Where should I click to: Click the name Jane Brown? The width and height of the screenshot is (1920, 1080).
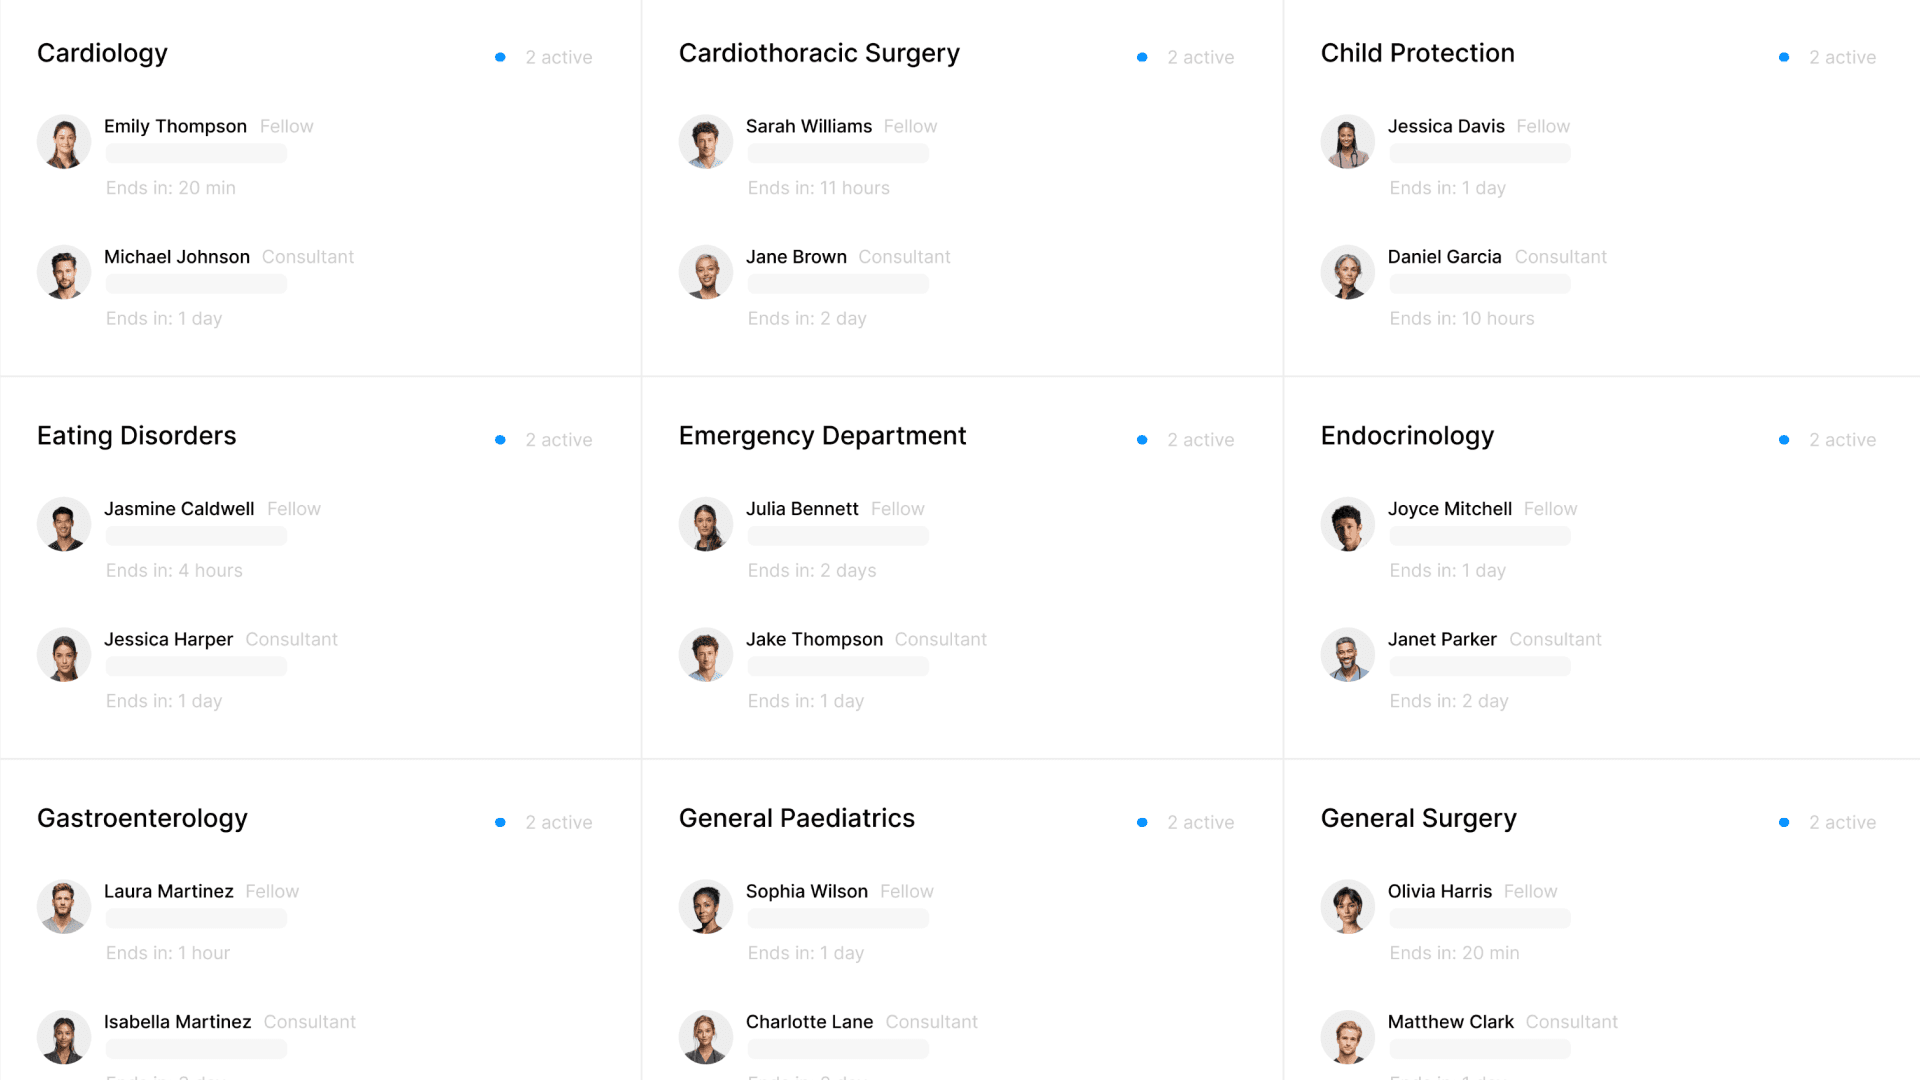[x=796, y=257]
